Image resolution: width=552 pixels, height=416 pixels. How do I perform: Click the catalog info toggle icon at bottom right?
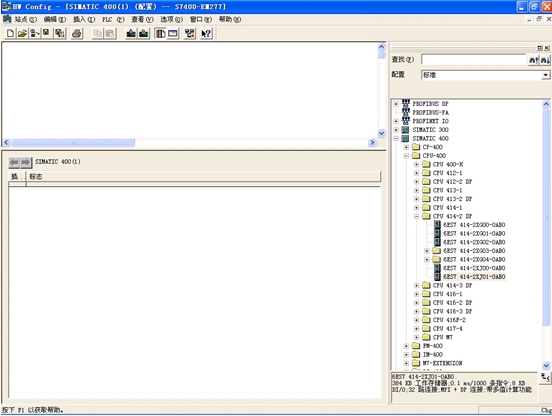545,378
